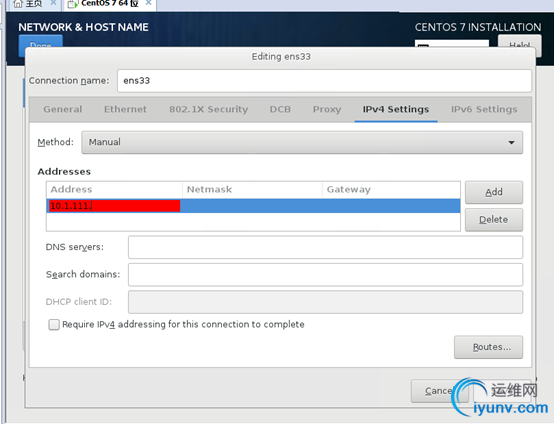Switch to IPv6 Settings tab

click(484, 109)
